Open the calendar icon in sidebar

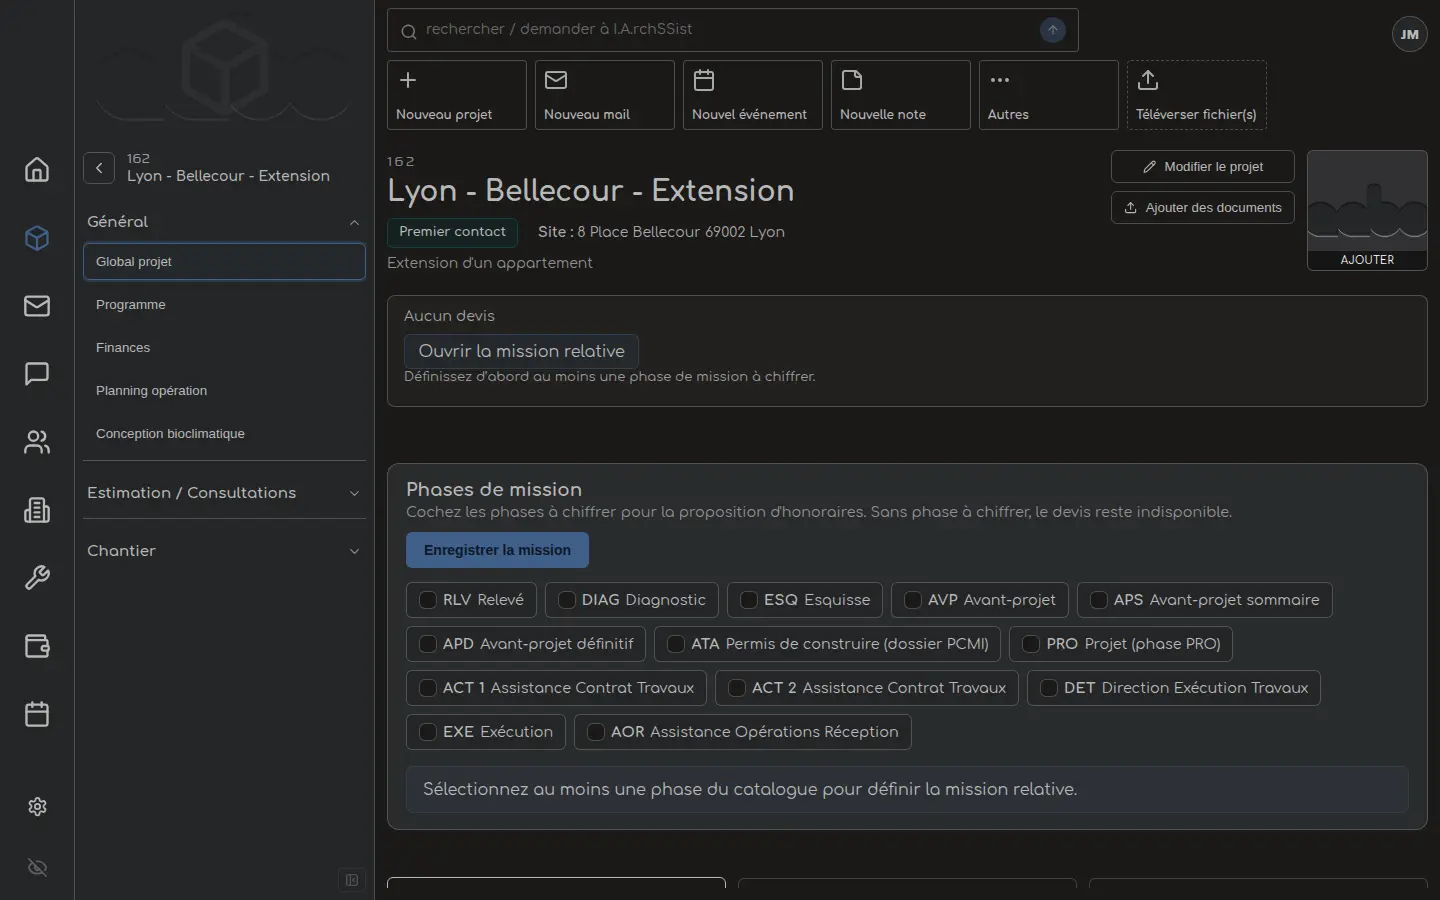37,714
